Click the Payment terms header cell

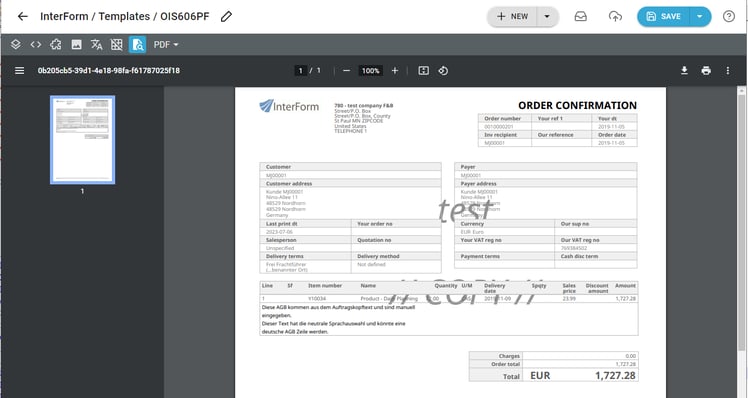click(x=505, y=256)
